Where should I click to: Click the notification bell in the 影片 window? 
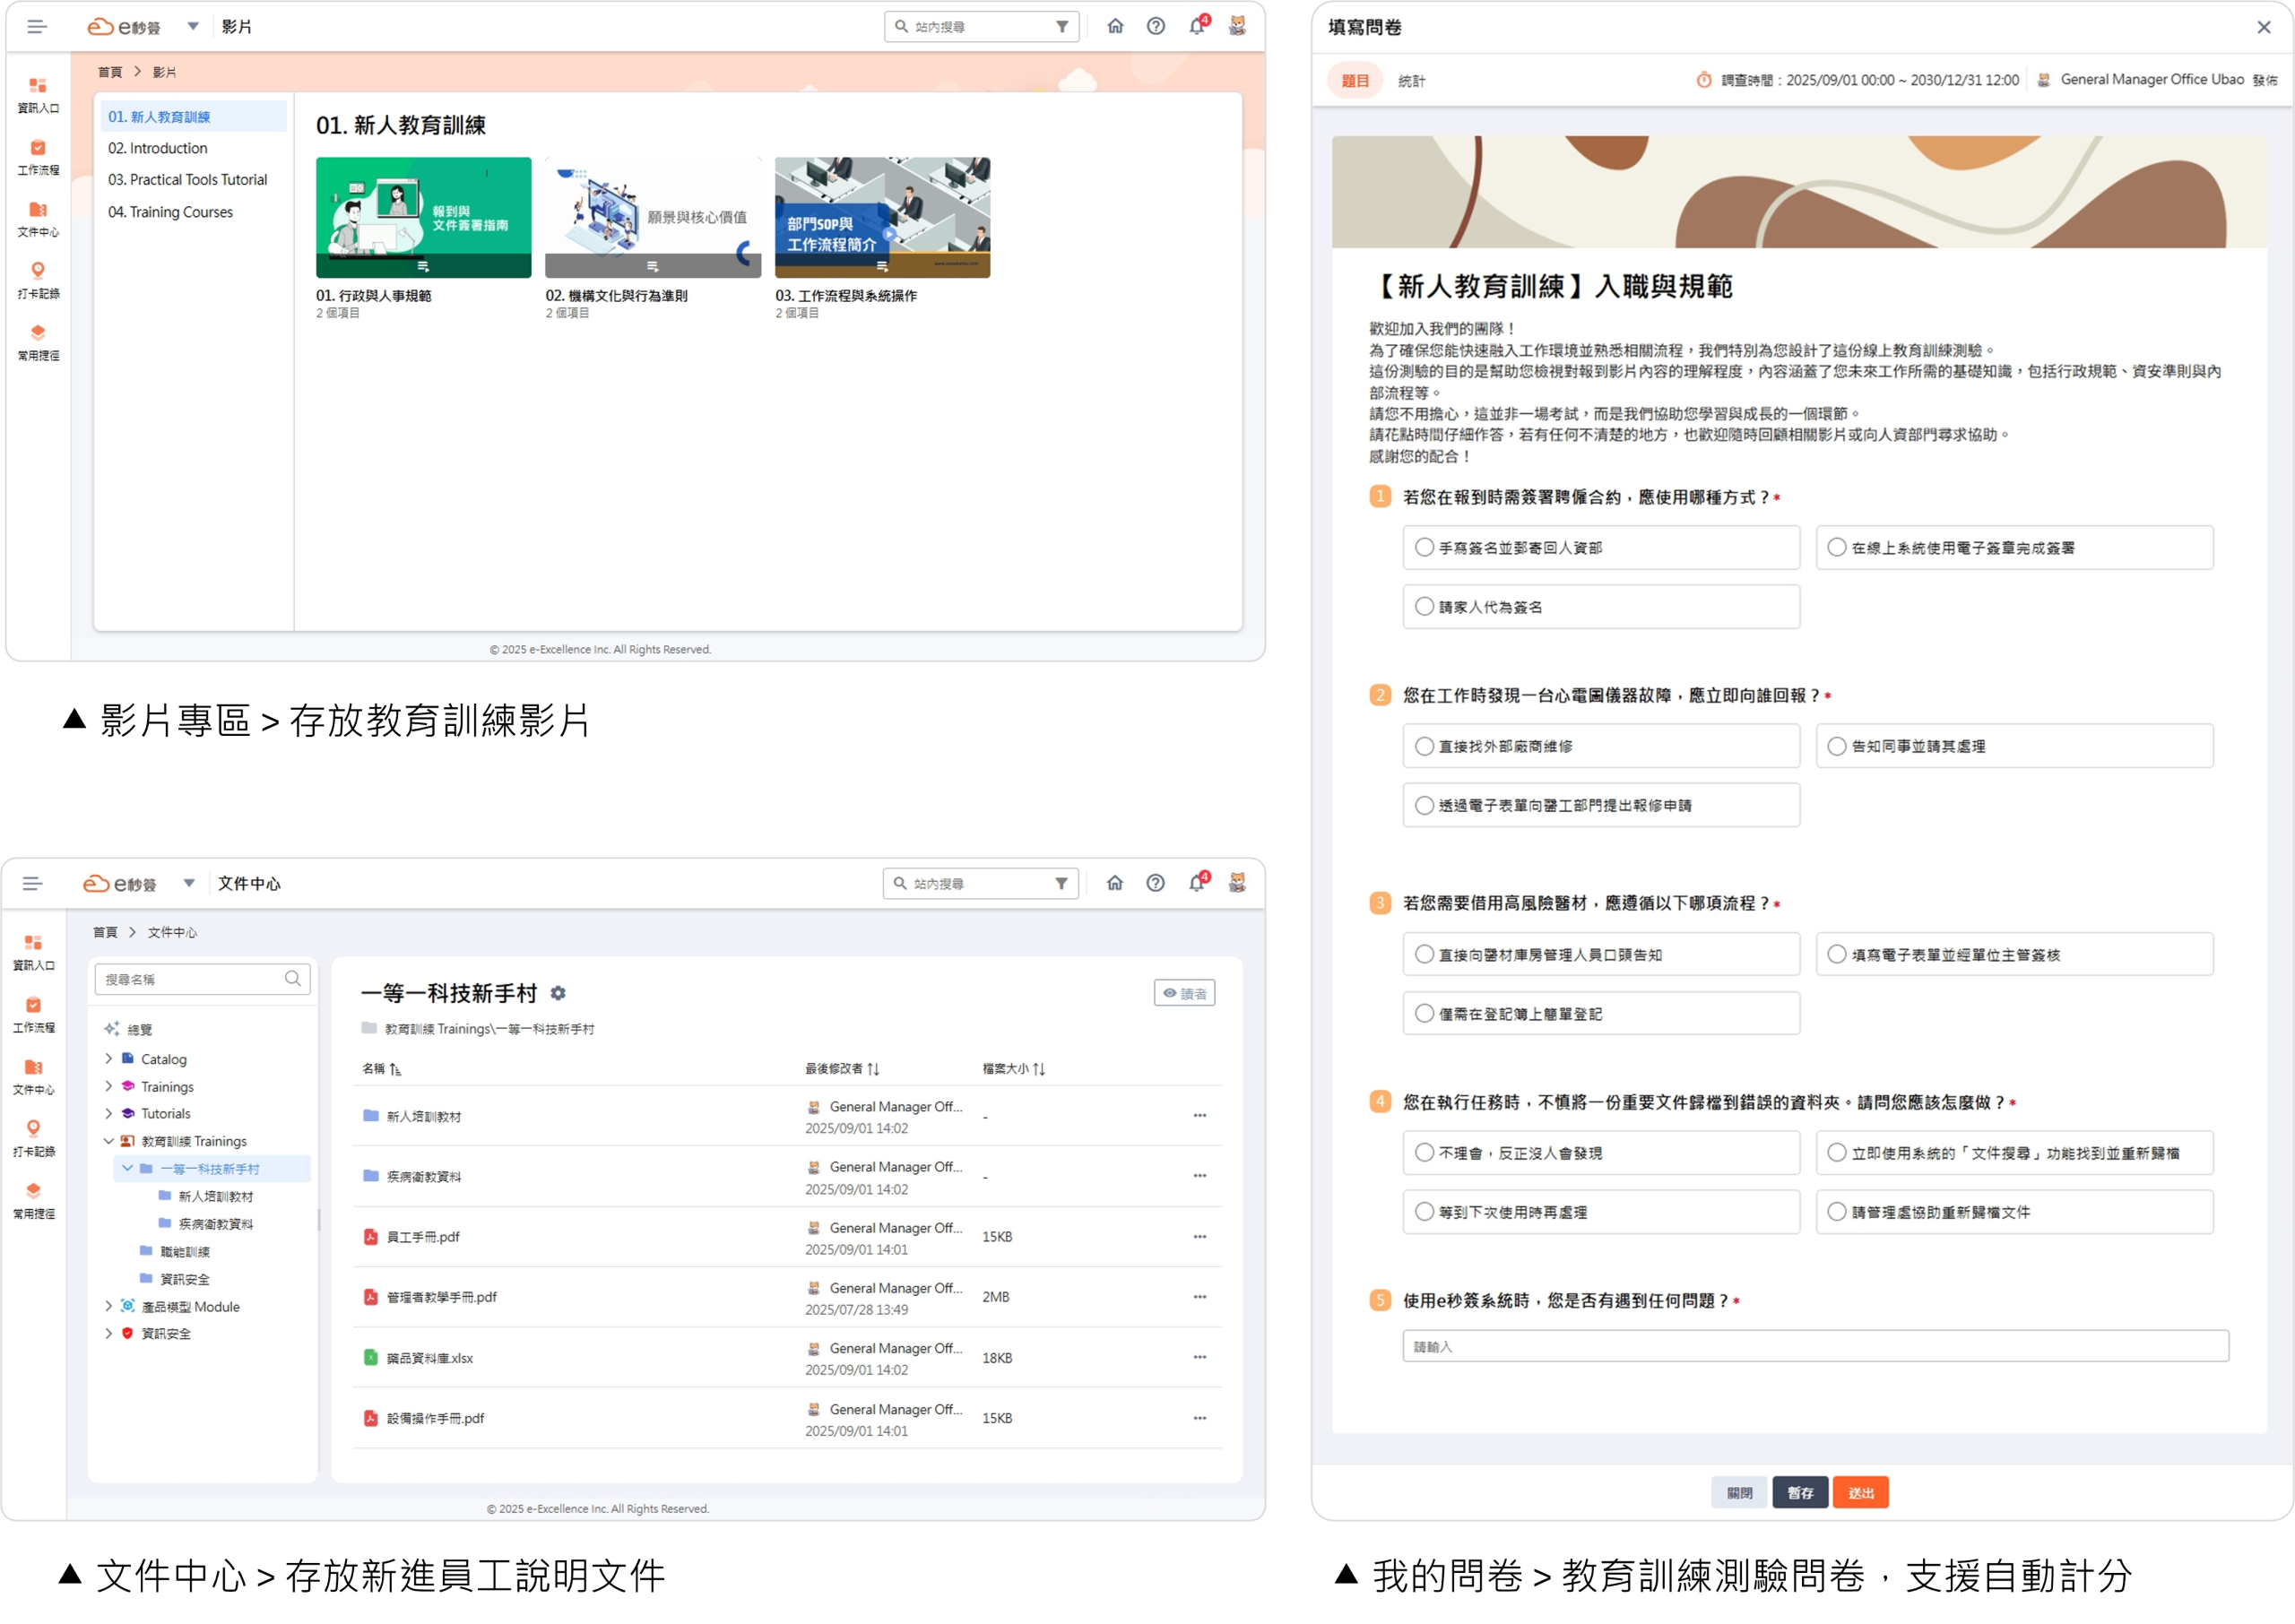(x=1196, y=27)
